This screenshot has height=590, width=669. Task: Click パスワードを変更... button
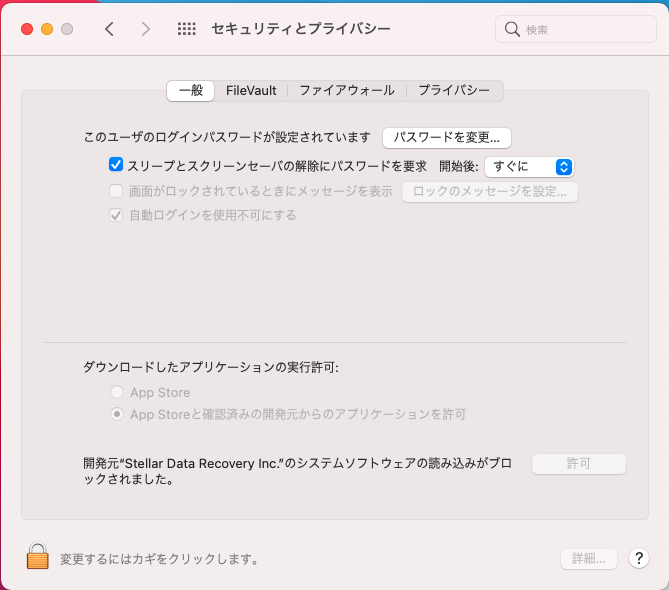click(447, 138)
